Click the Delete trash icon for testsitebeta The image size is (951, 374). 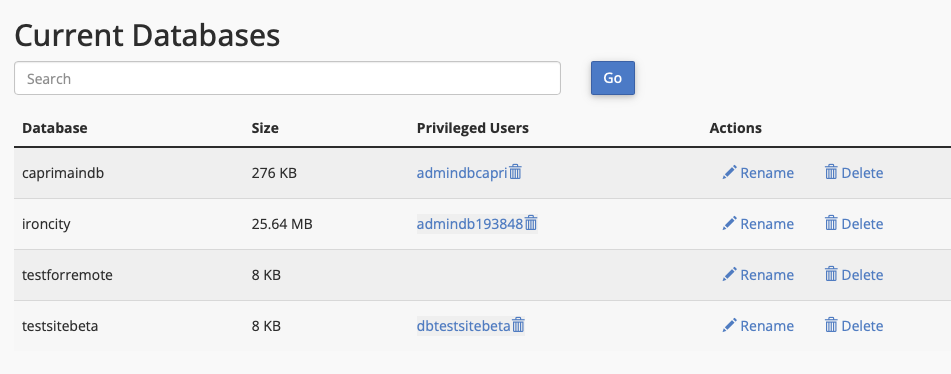[x=831, y=326]
